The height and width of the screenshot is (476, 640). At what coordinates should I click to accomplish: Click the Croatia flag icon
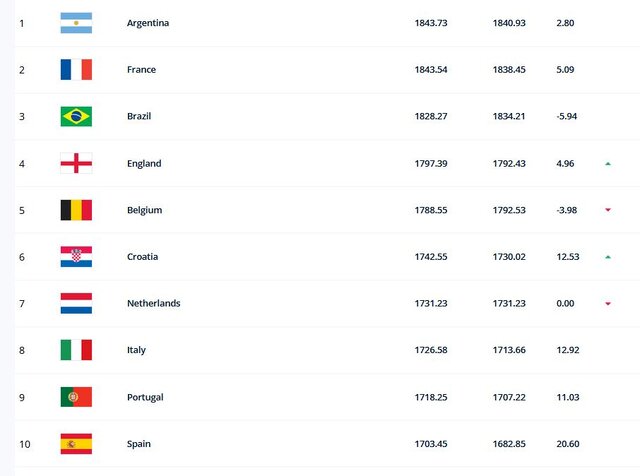click(x=76, y=257)
